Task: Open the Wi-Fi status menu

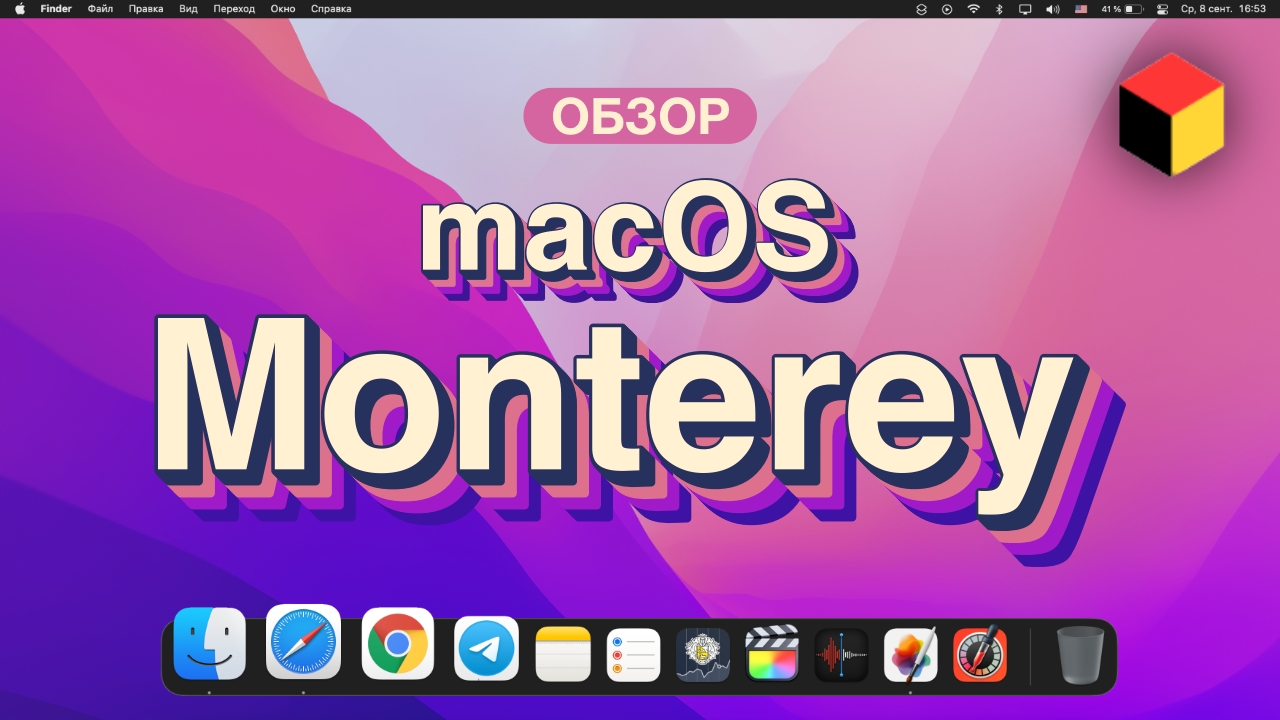Action: pyautogui.click(x=973, y=9)
